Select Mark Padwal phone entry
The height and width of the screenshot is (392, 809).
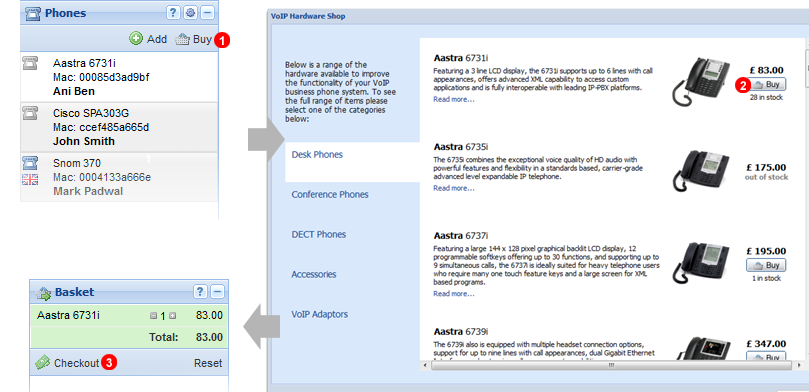tap(119, 177)
